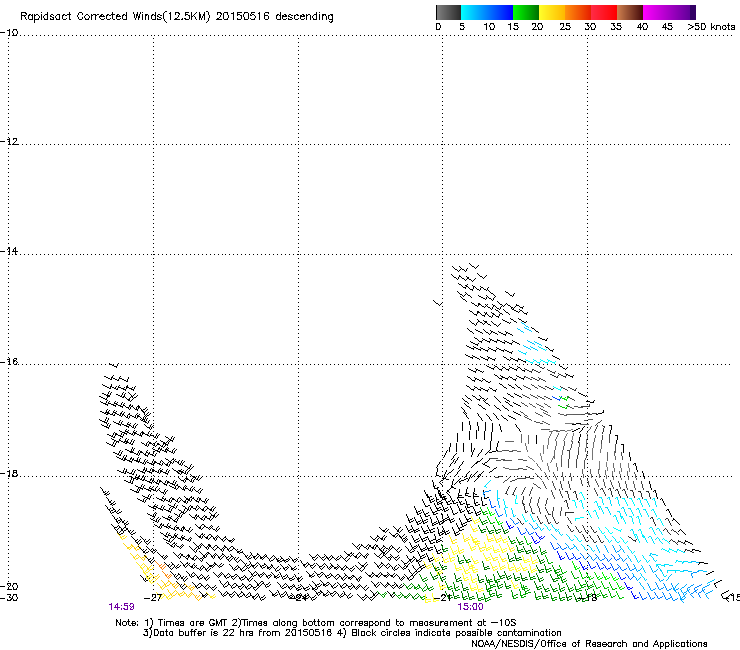
Task: Click the yellow 20-25 knots color swatch
Action: click(x=552, y=12)
